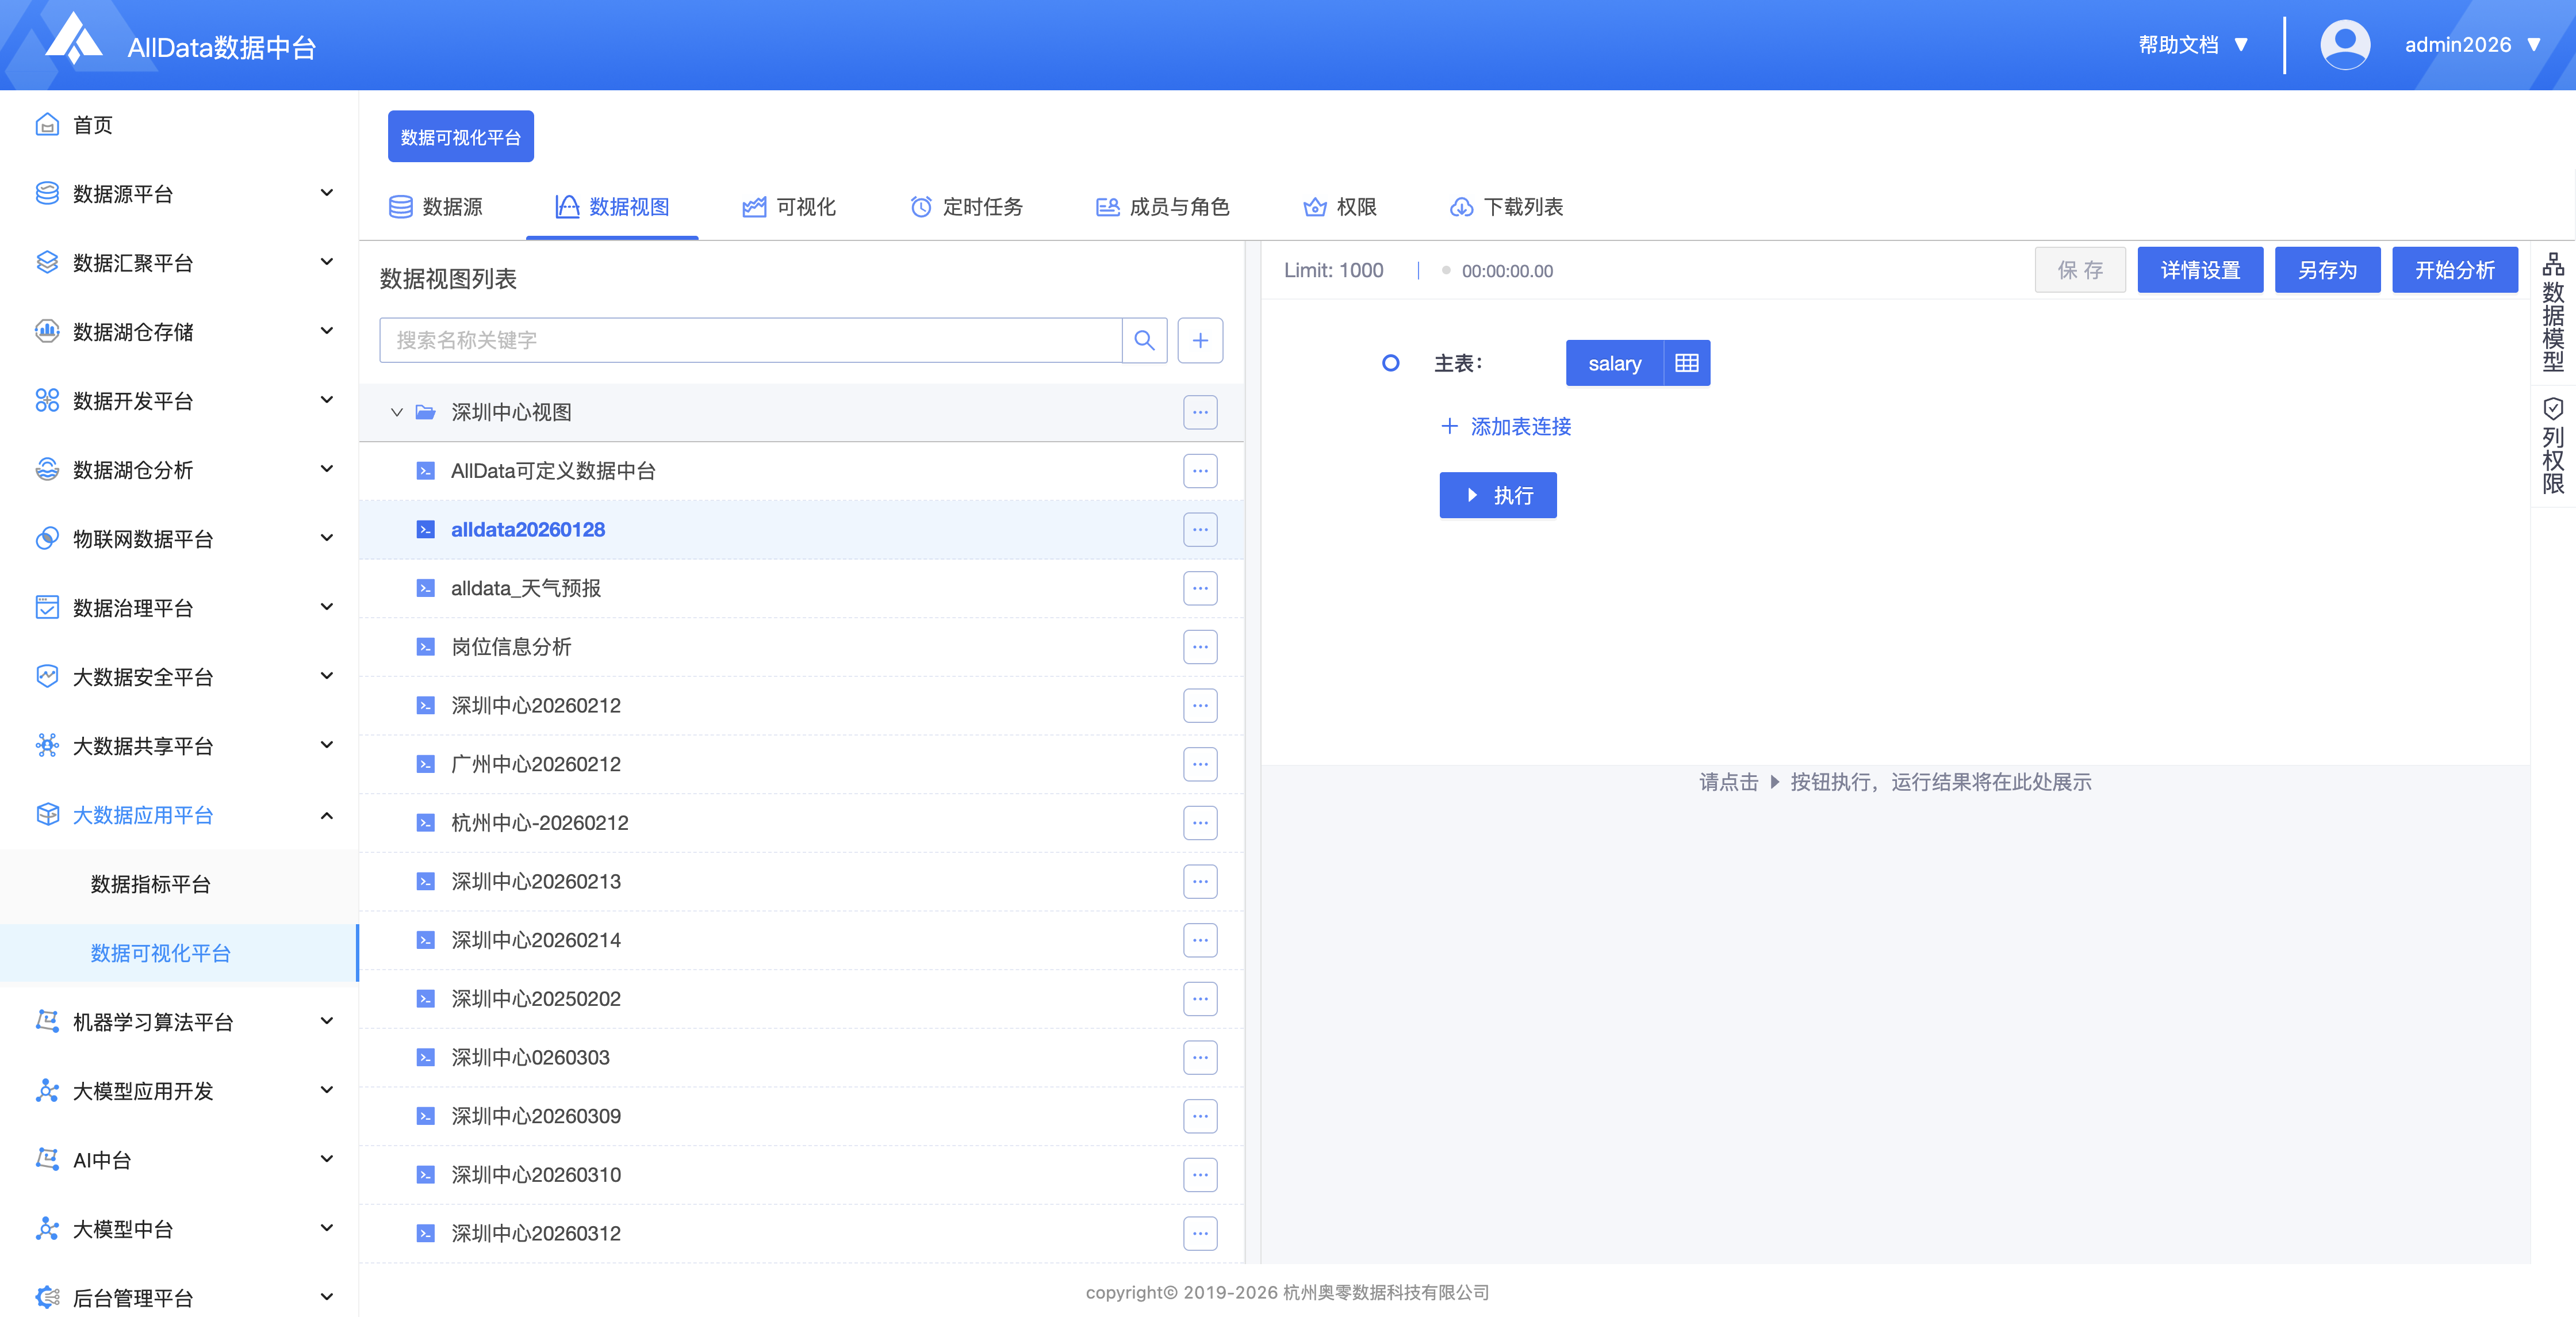Open more options for 深圳中心20260214

click(1200, 940)
